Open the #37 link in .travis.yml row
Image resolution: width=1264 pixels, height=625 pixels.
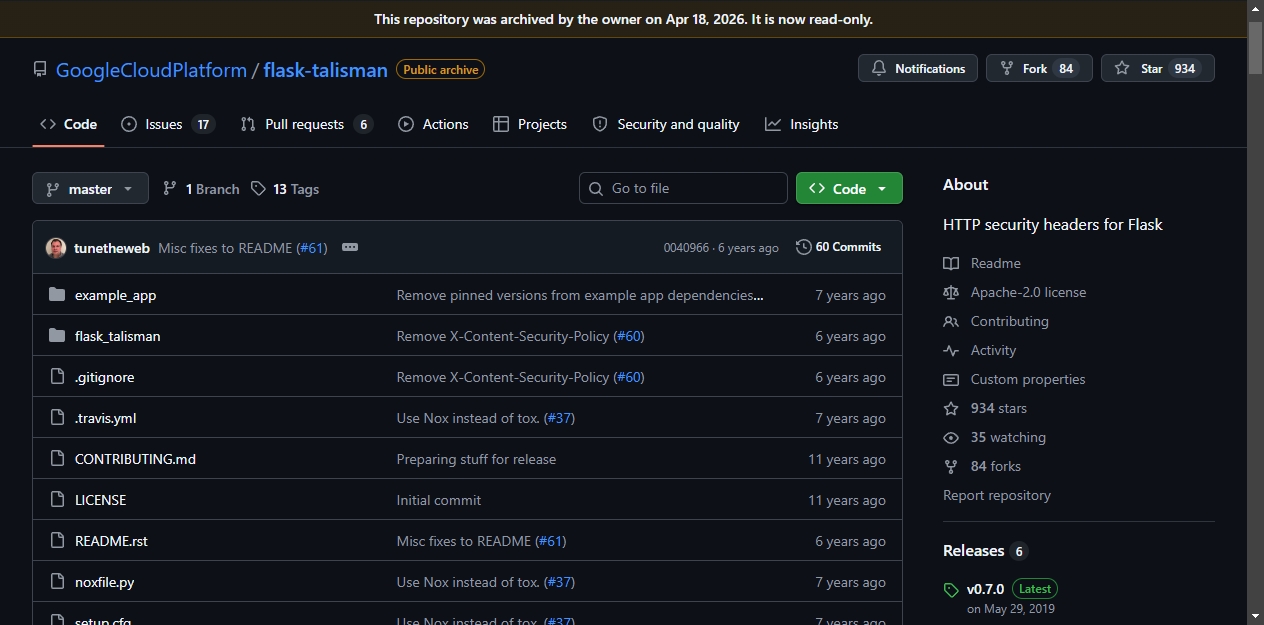click(560, 418)
